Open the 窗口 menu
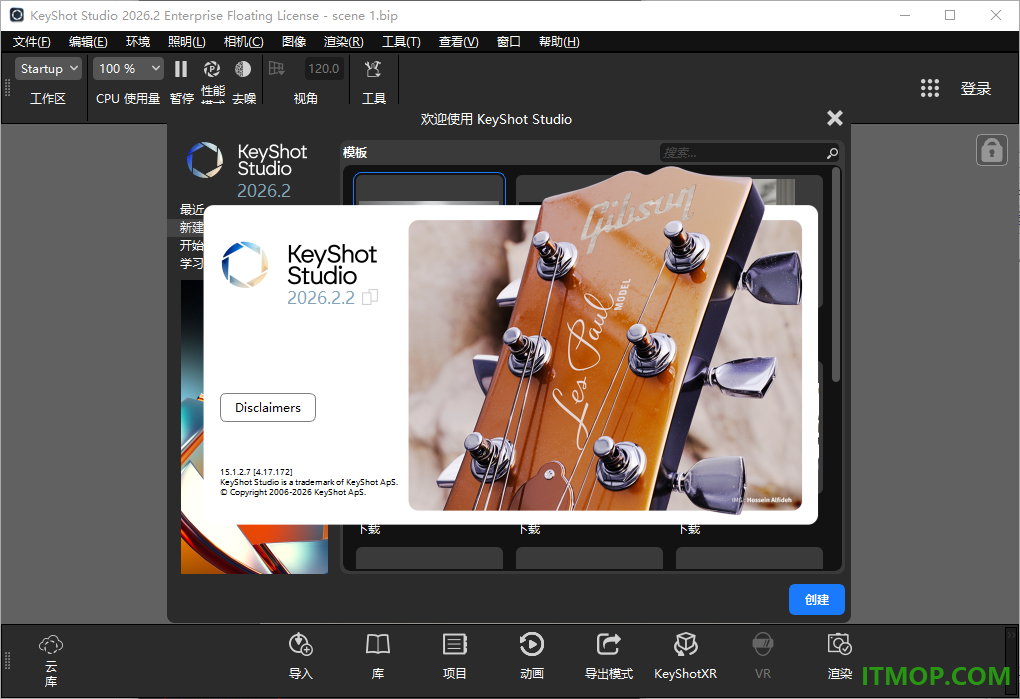1020x699 pixels. [509, 42]
